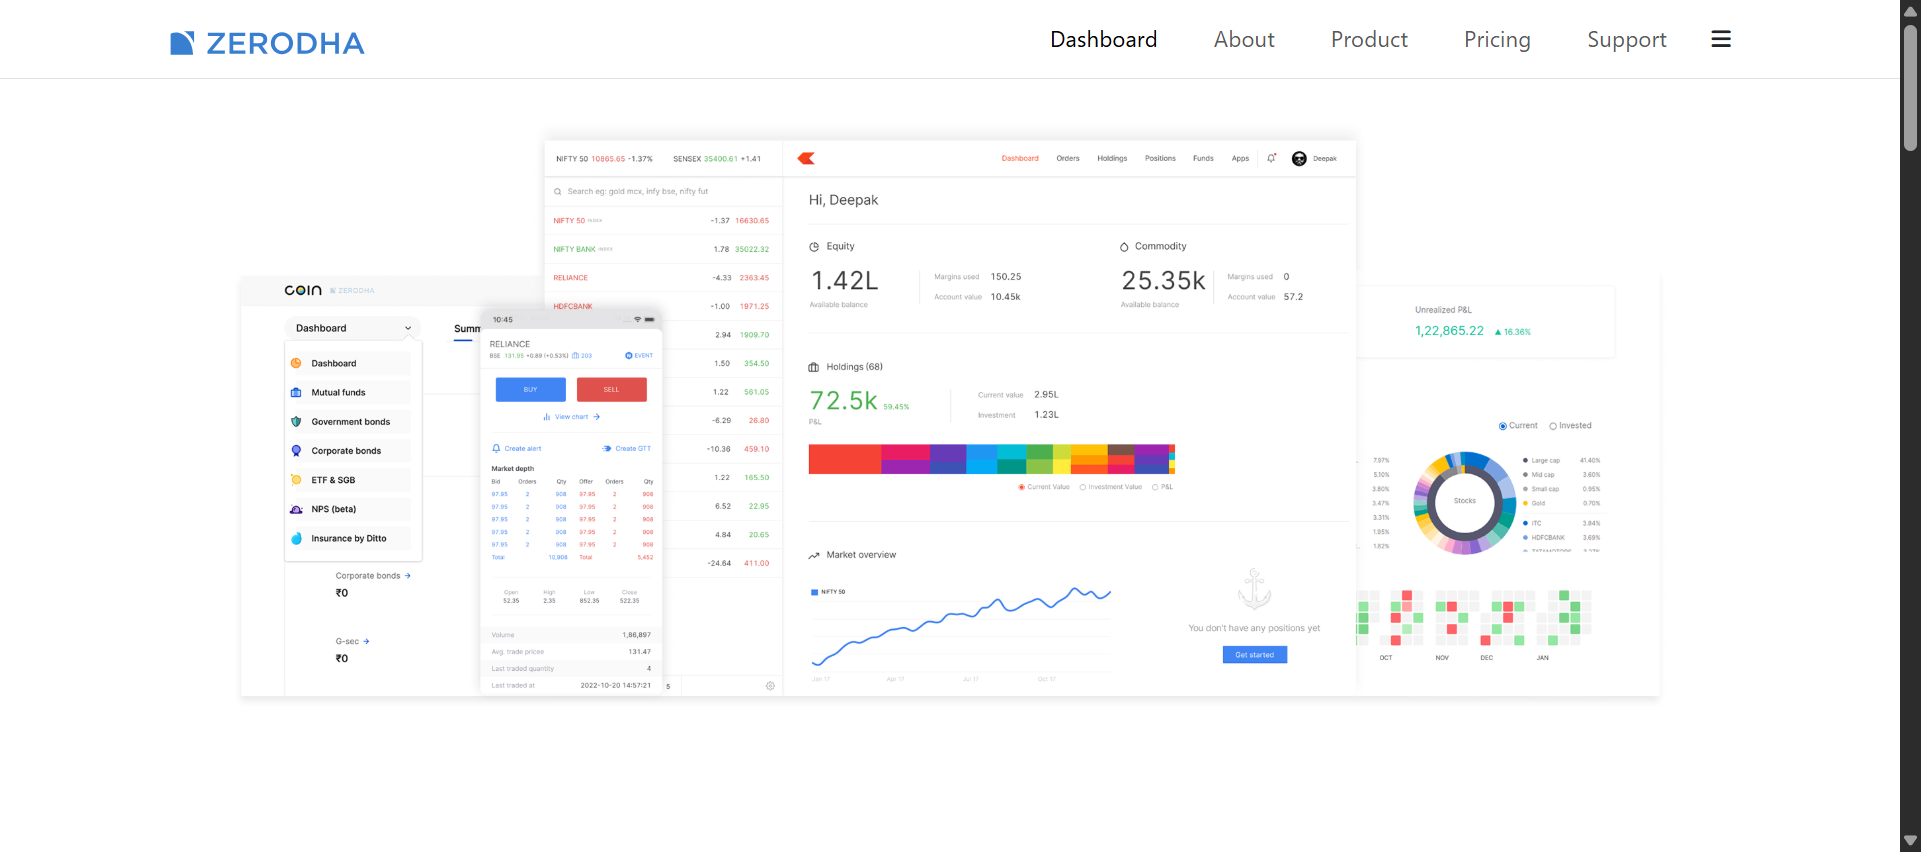Click the Zerodha logo
This screenshot has height=852, width=1921.
click(267, 43)
